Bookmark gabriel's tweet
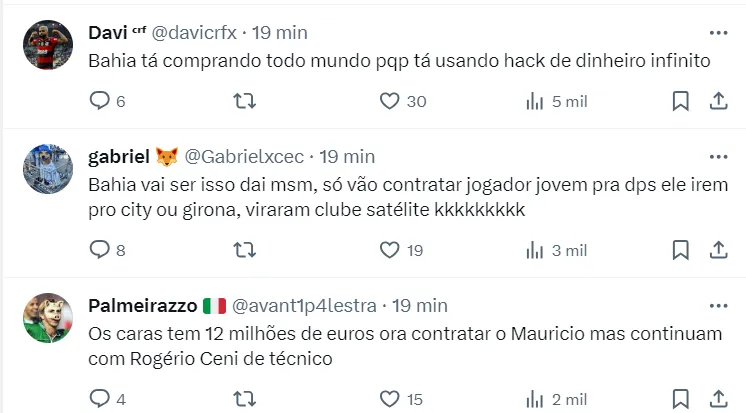Screen dimensions: 746x413 [680, 250]
